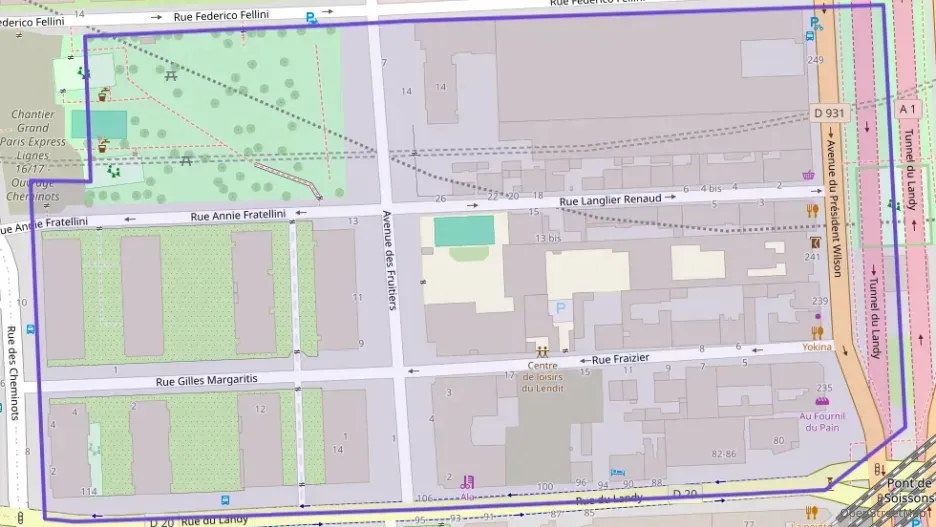Click the Centre de loisirs du Lendit icon
The image size is (936, 527).
point(543,351)
